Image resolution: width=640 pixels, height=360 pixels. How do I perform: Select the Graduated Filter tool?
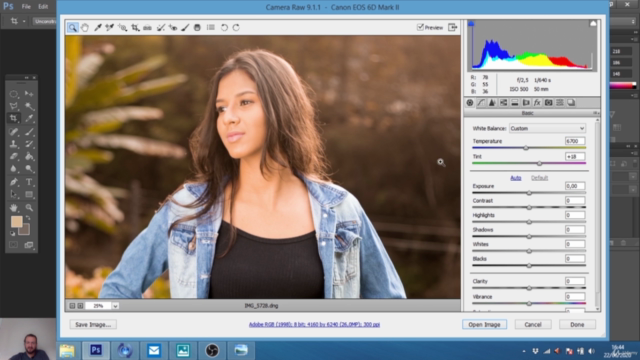[x=197, y=27]
